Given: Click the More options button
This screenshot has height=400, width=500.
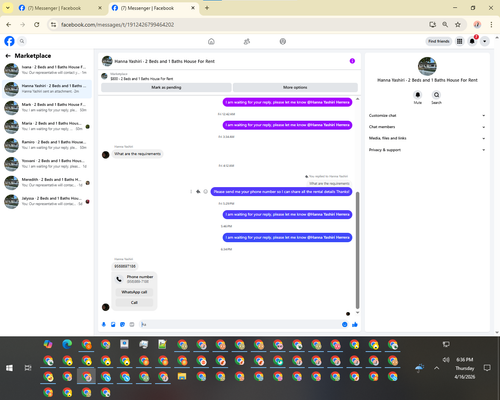Looking at the screenshot, I should point(295,87).
